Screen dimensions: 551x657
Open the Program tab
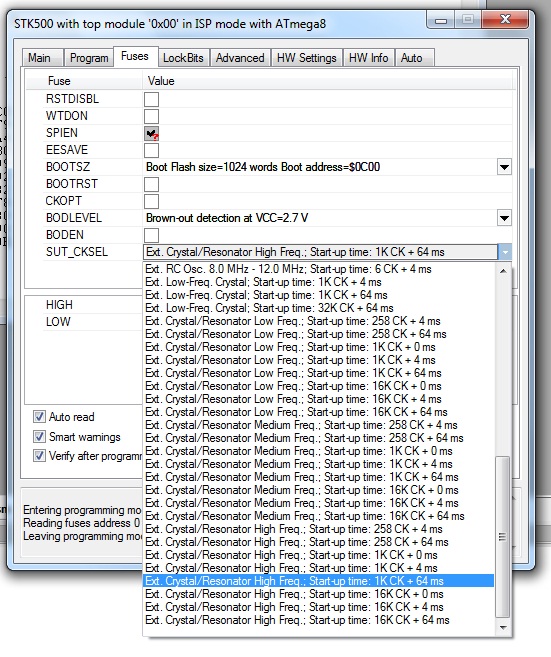89,58
